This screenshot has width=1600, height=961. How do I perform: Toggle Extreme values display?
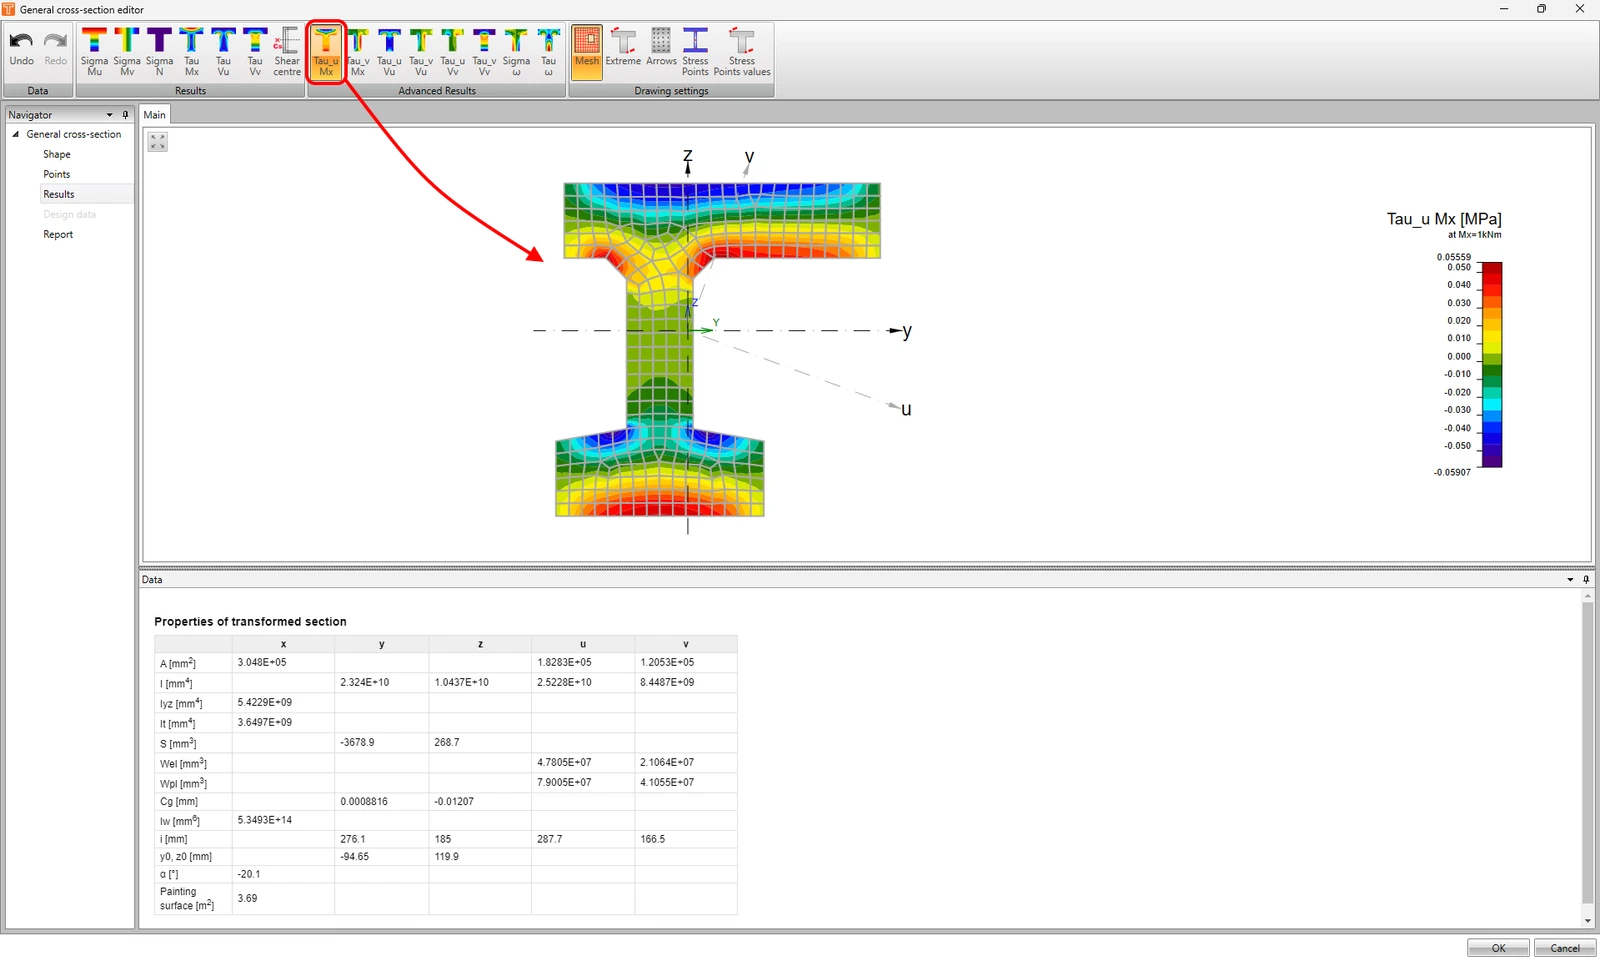[623, 52]
